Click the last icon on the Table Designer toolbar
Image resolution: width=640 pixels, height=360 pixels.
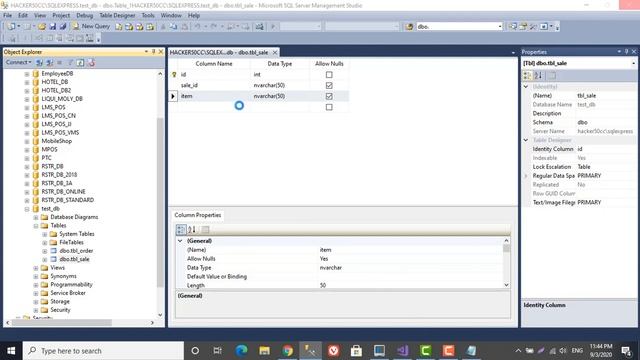click(89, 38)
